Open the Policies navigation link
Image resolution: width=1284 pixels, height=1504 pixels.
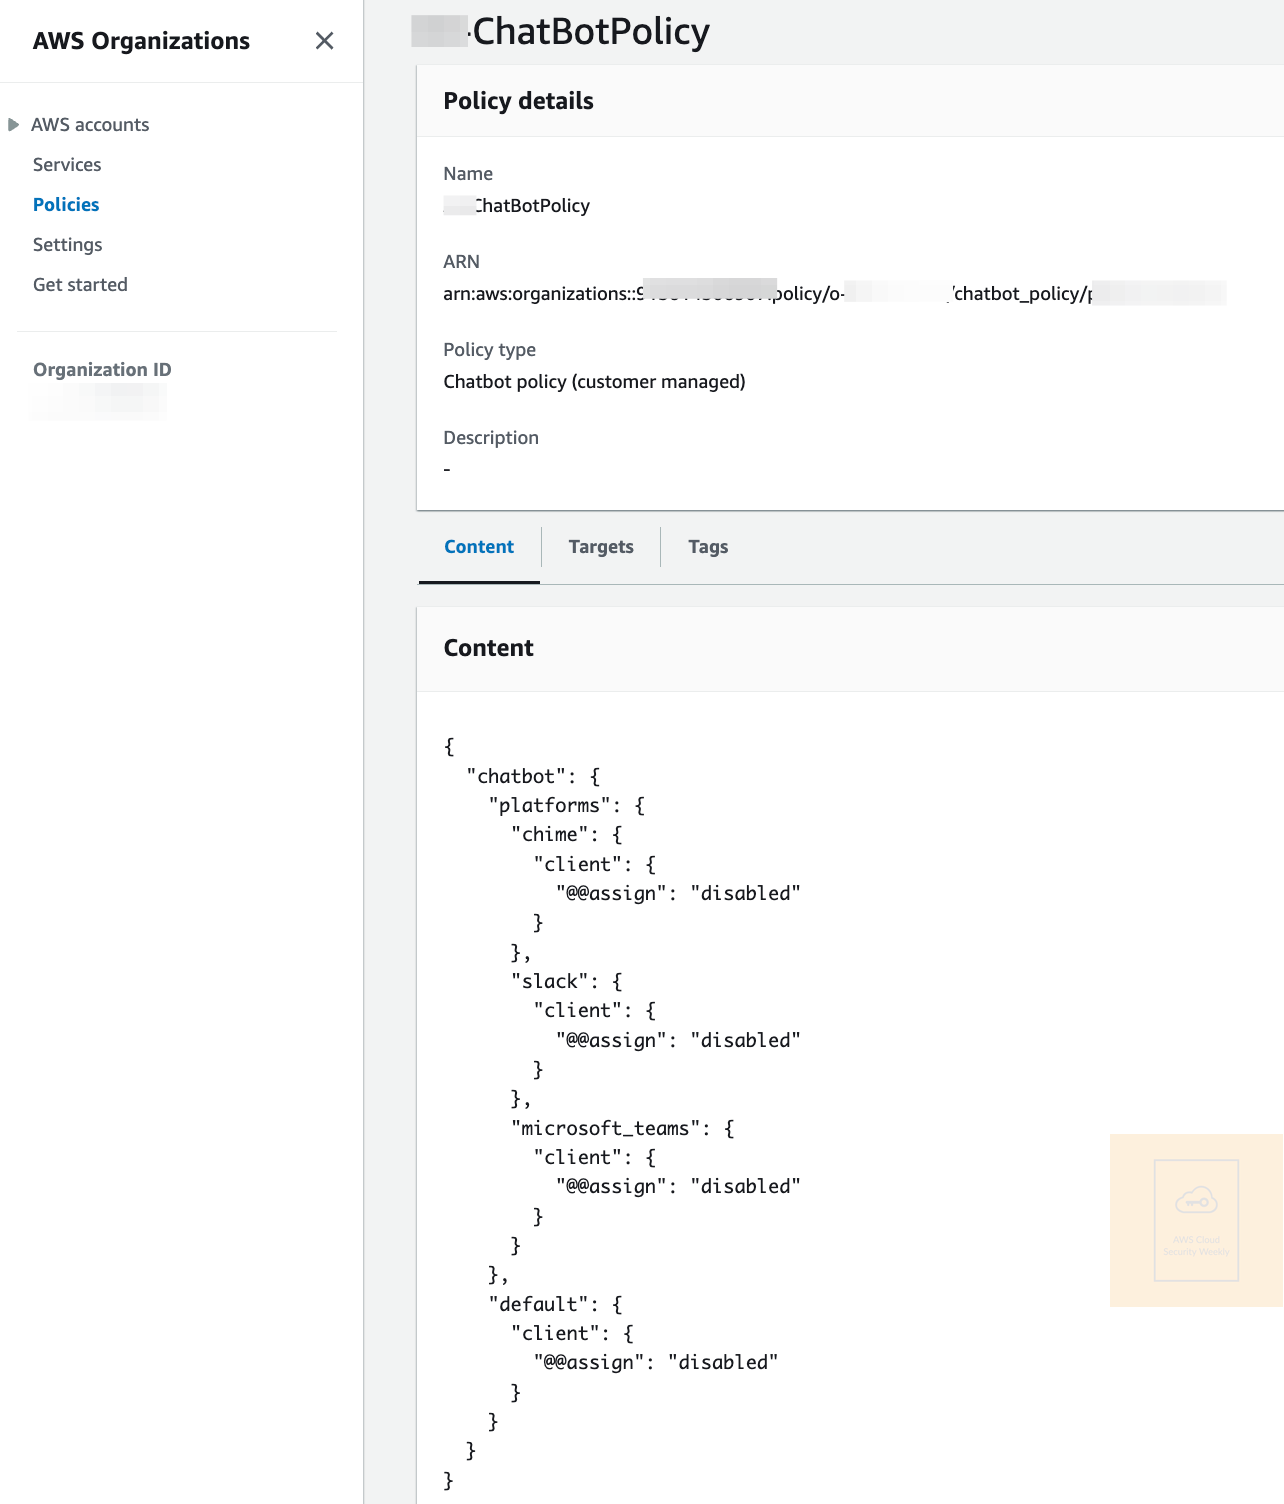pos(66,205)
